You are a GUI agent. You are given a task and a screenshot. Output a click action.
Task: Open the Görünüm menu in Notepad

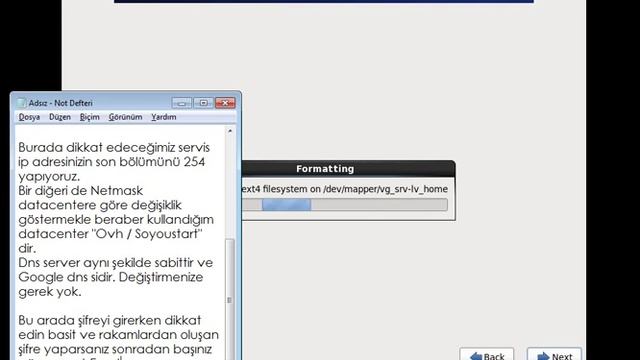[x=125, y=117]
